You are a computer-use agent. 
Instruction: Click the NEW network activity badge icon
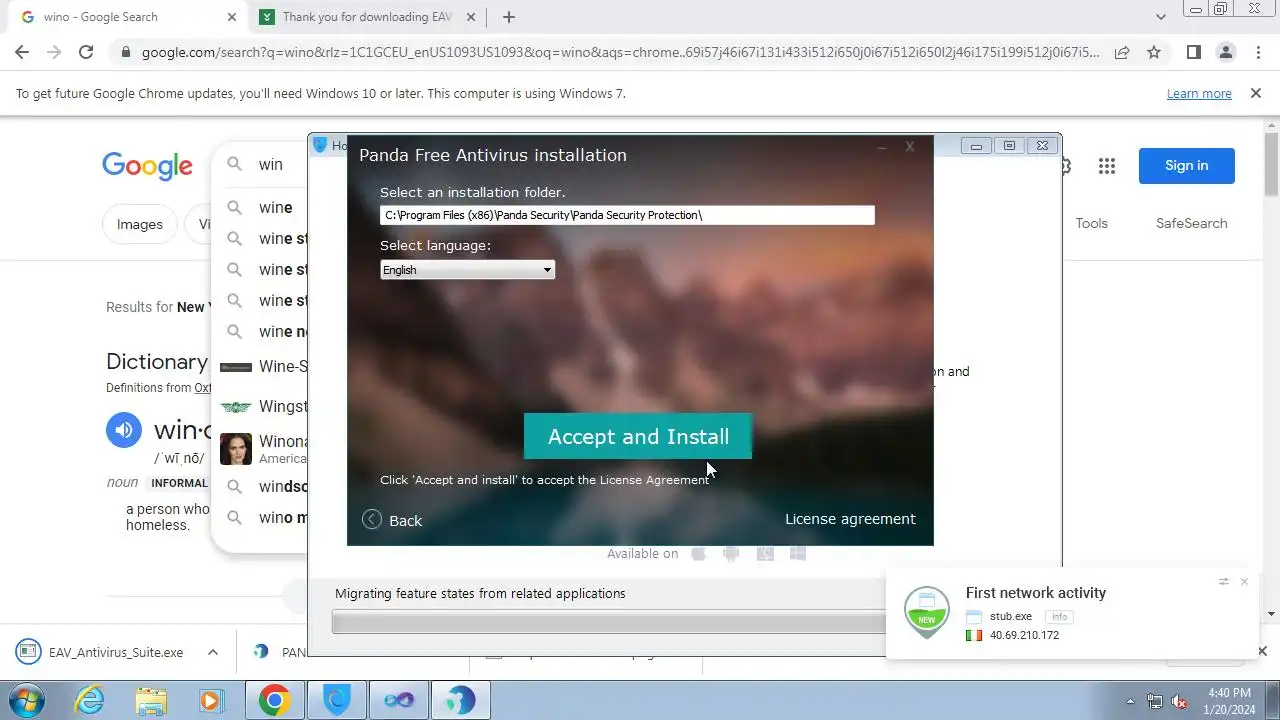tap(927, 612)
